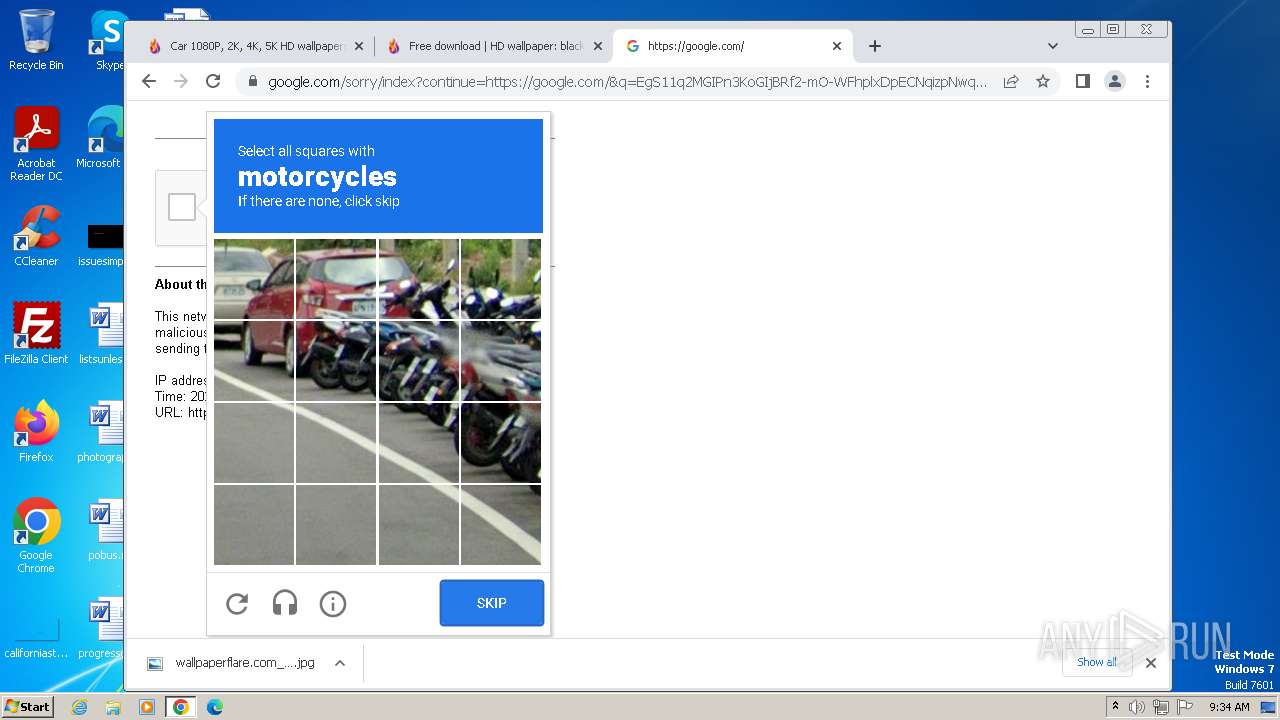Select first-row third tile with motorcycles
The width and height of the screenshot is (1280, 720).
tap(418, 279)
